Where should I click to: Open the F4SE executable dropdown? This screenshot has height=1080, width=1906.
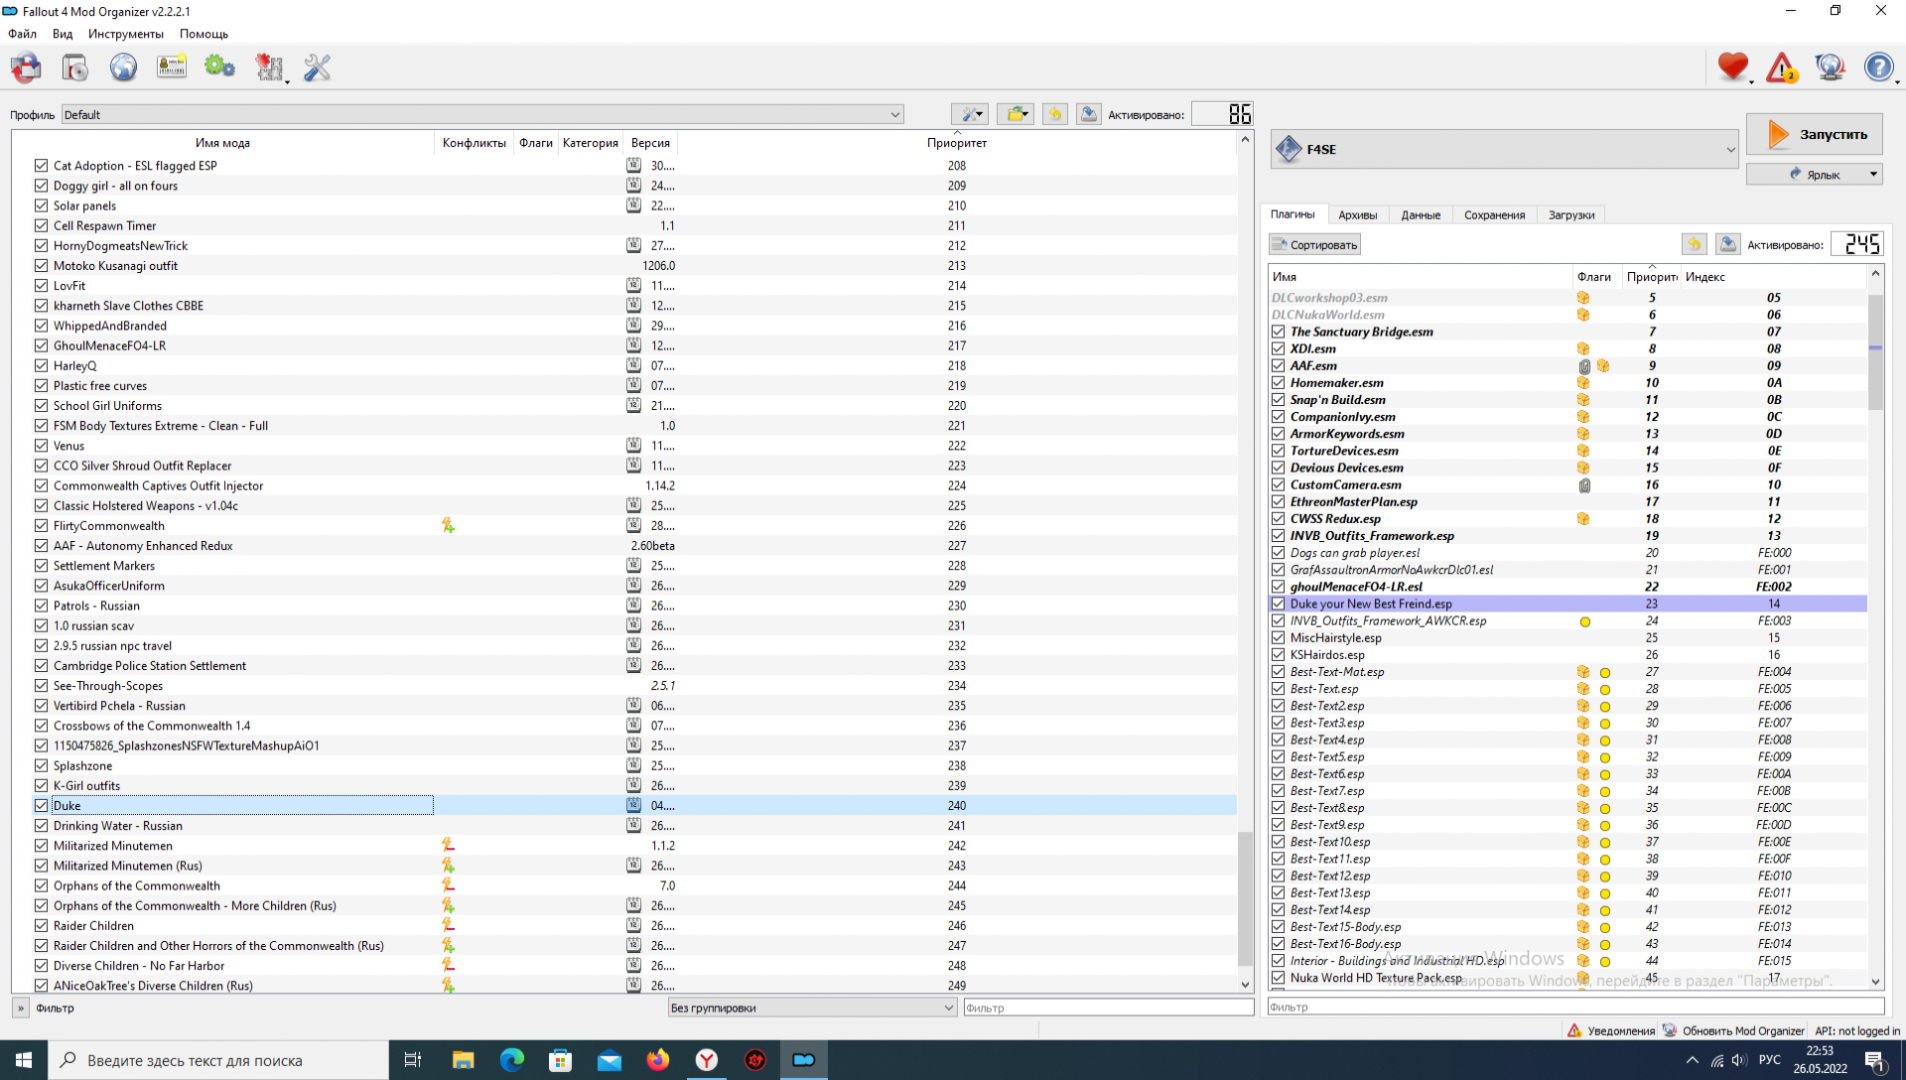click(1729, 149)
